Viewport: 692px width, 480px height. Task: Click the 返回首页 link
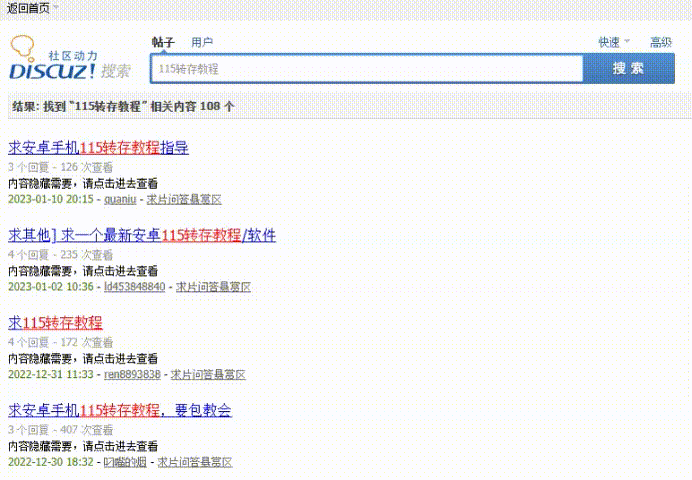pyautogui.click(x=28, y=8)
